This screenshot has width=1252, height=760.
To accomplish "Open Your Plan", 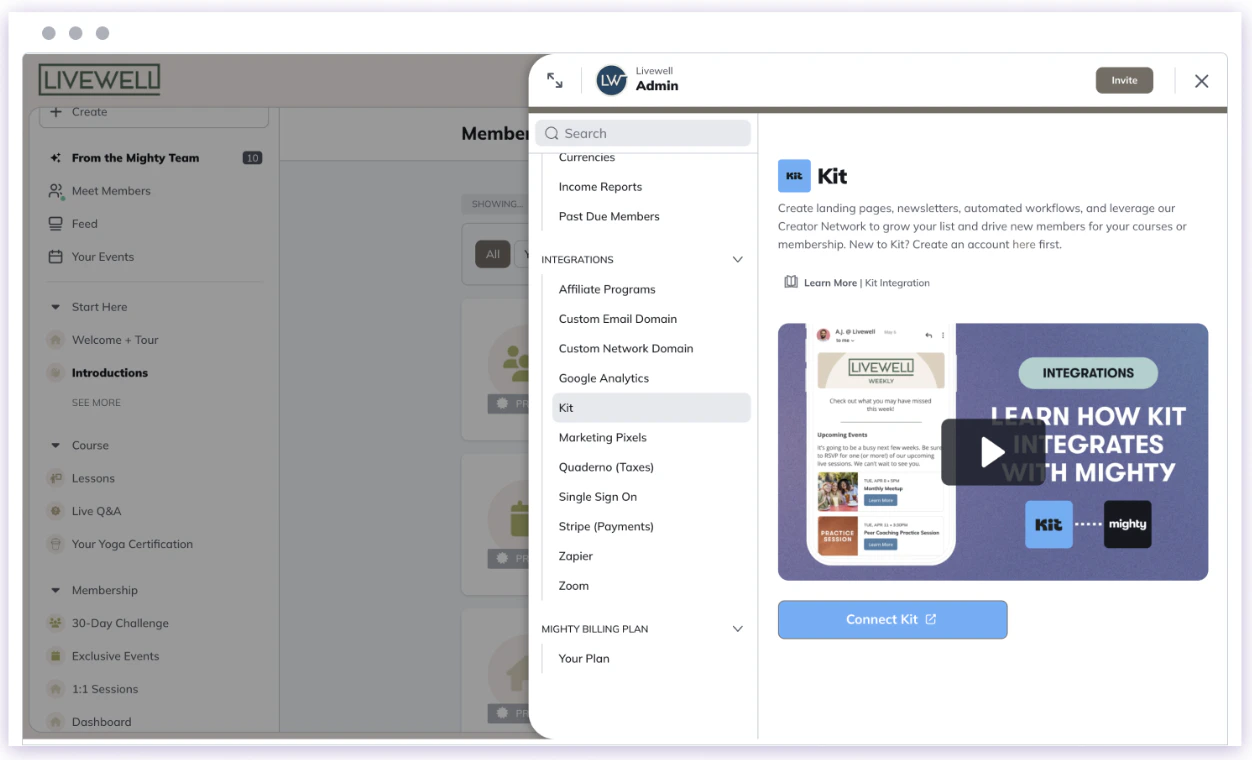I will [x=584, y=659].
